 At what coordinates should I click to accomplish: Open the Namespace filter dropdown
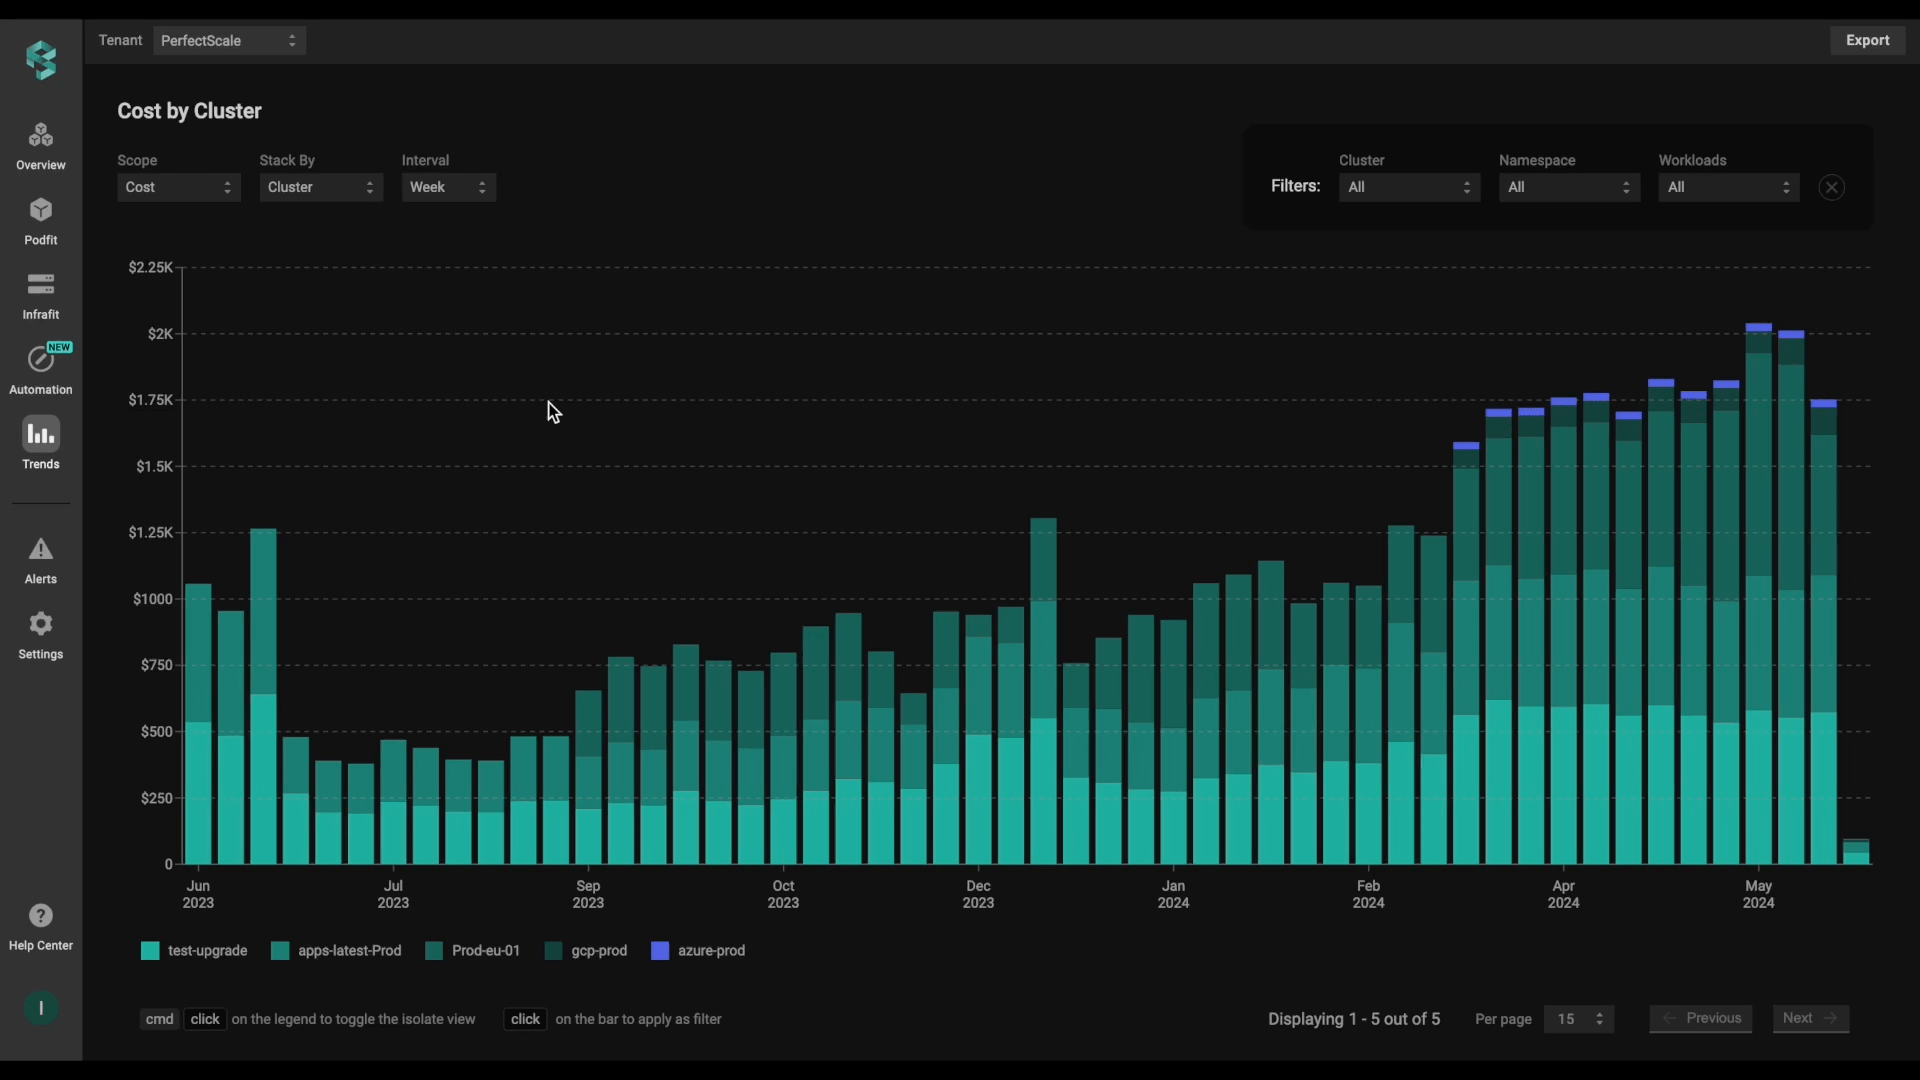[x=1568, y=187]
